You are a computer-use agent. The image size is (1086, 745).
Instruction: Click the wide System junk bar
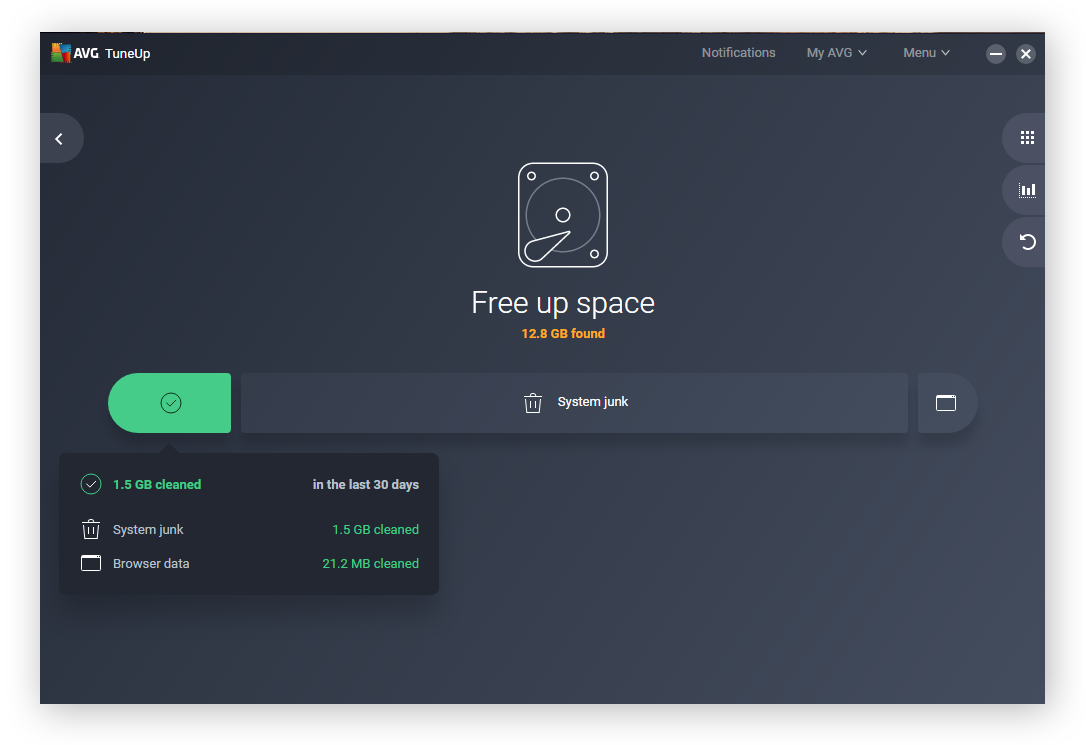[700, 403]
